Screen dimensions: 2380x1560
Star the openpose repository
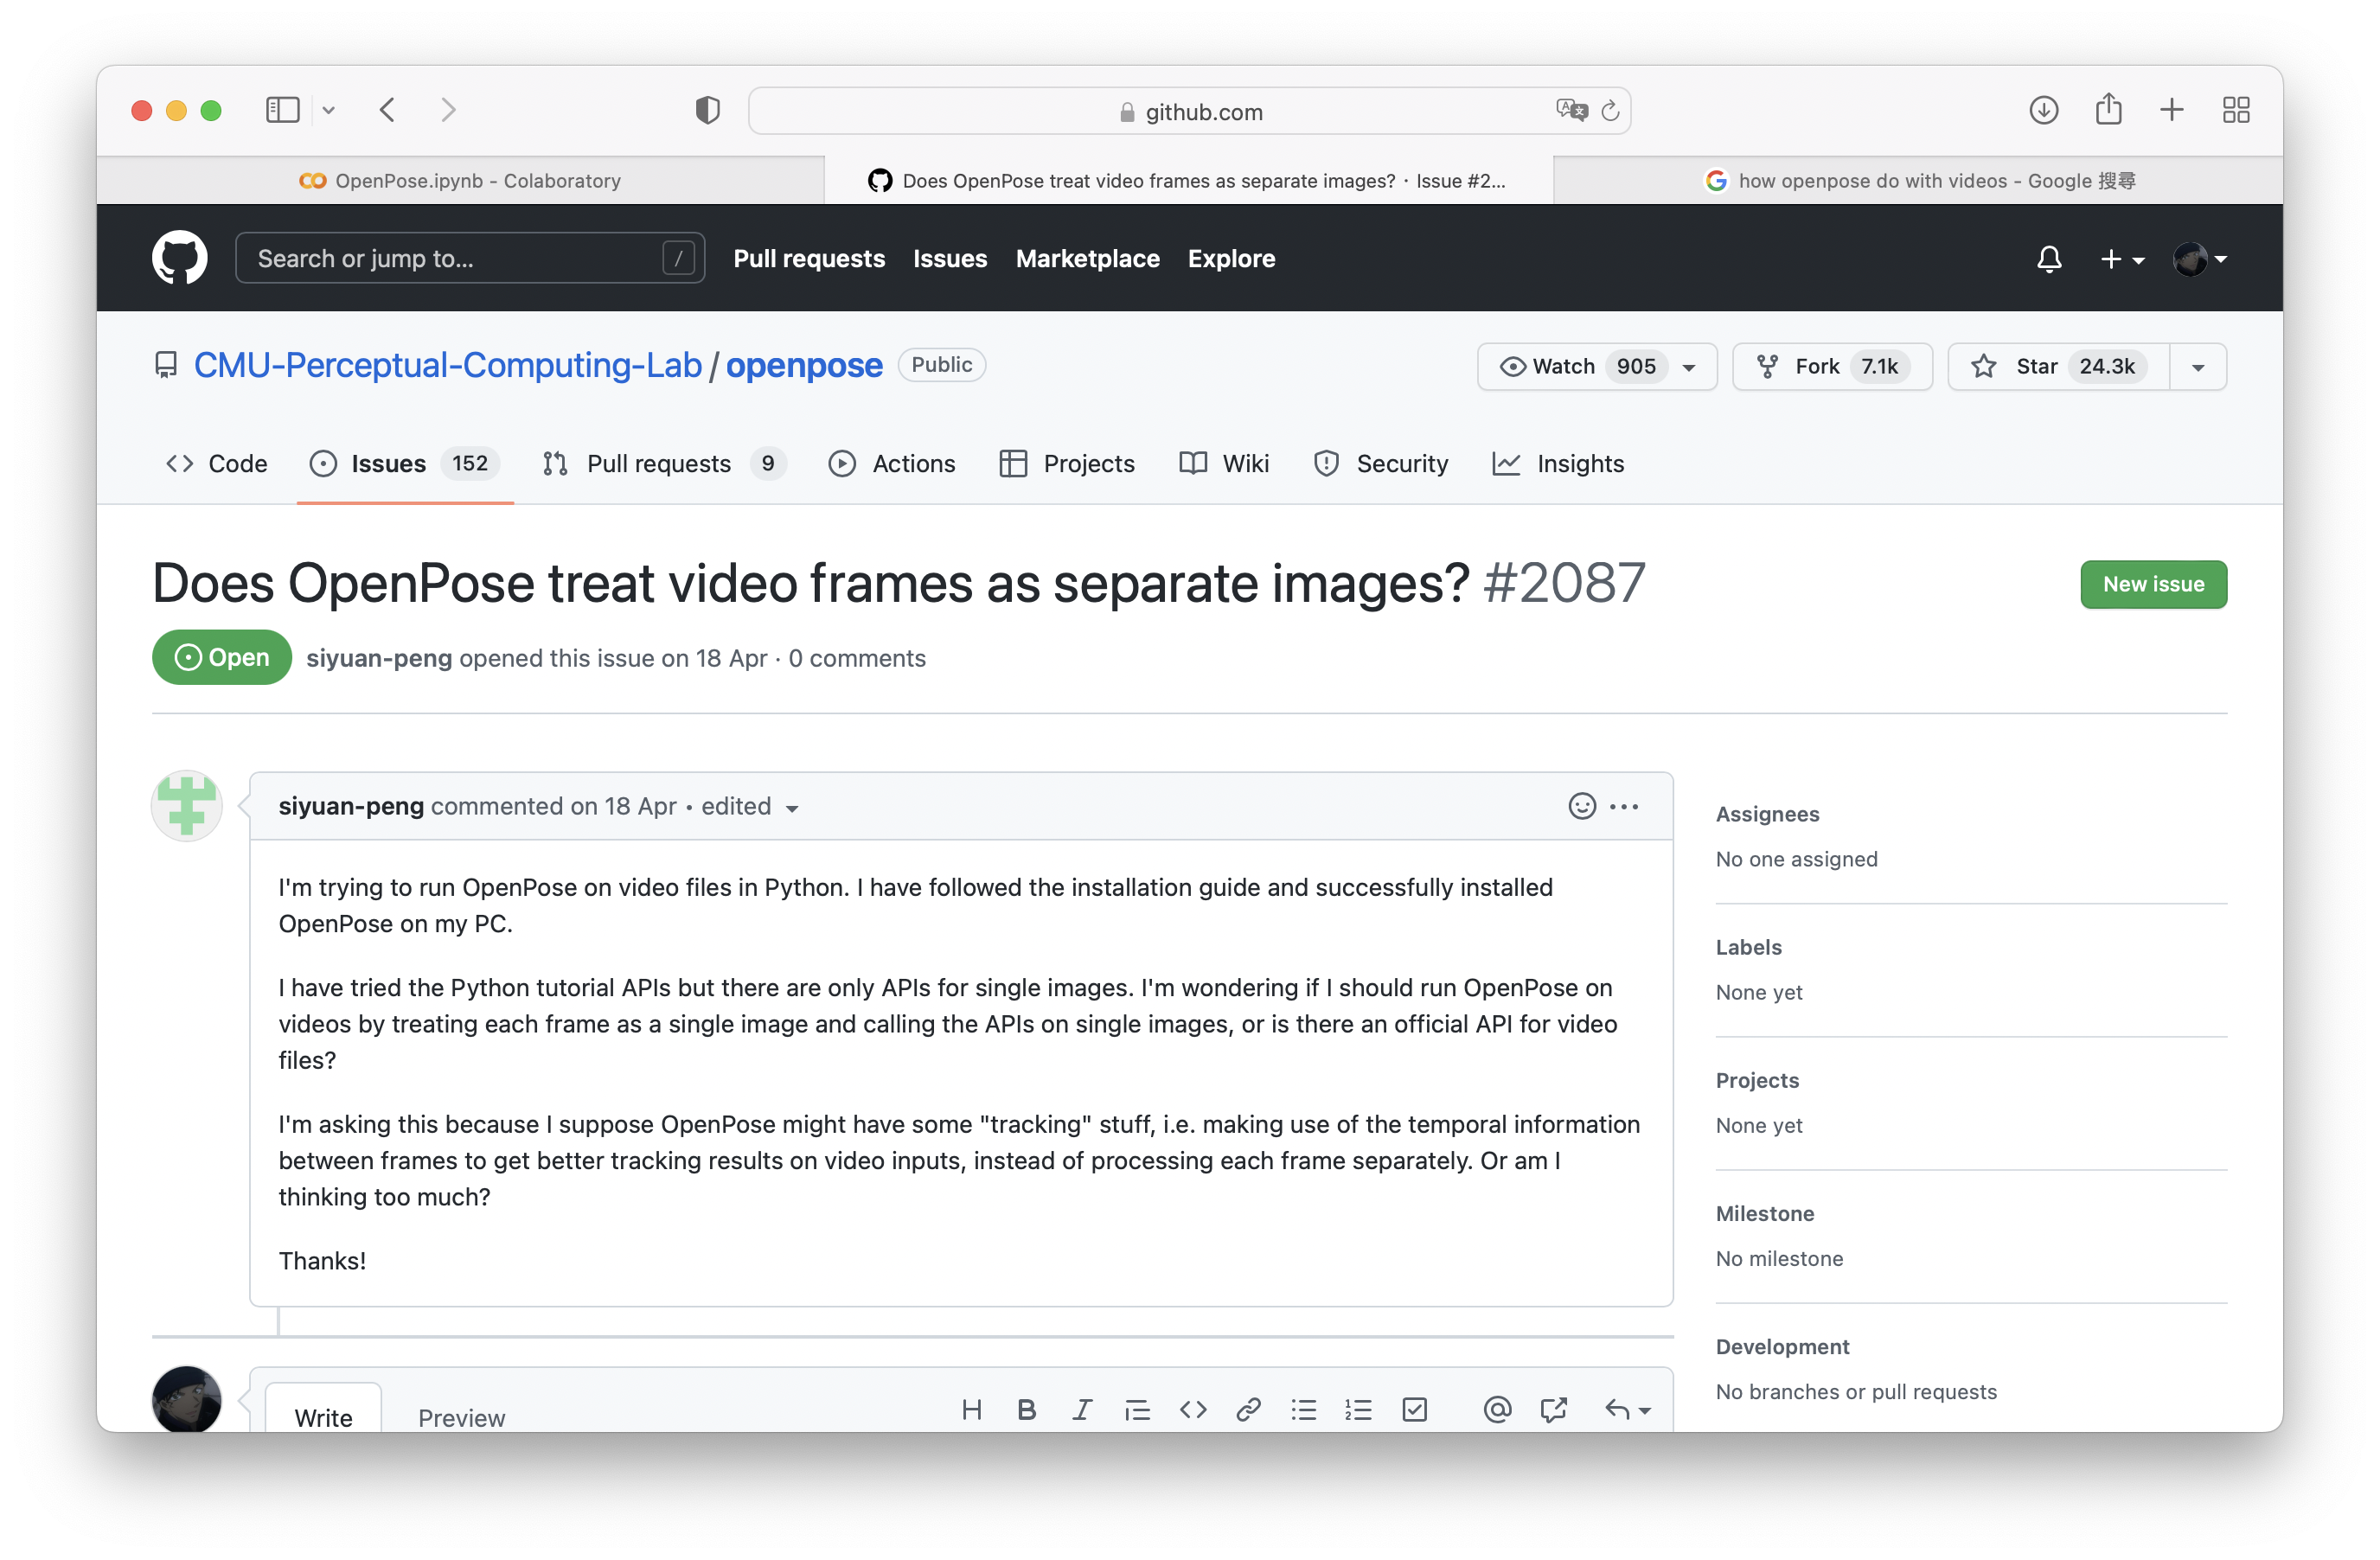tap(2058, 367)
